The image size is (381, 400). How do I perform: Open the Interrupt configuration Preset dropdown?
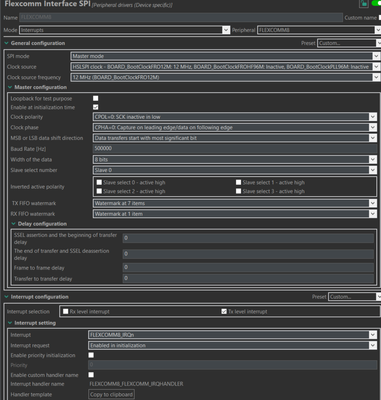tap(355, 297)
